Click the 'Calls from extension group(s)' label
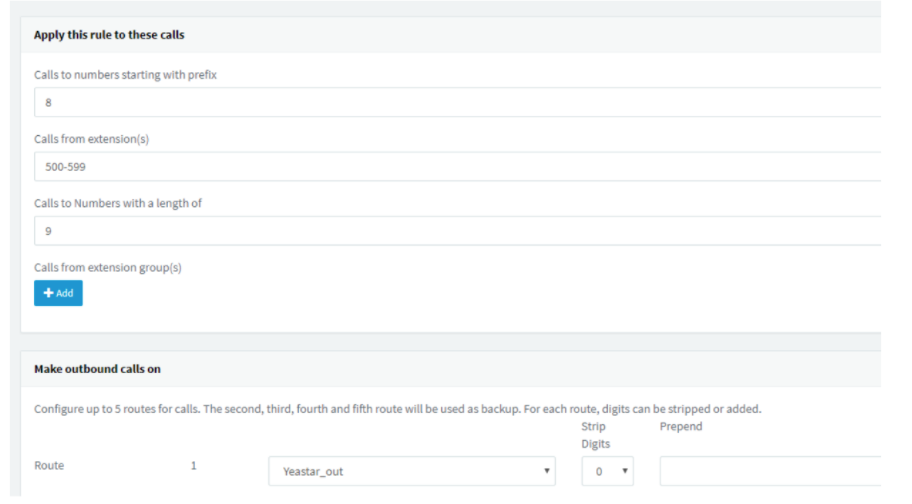Image resolution: width=912 pixels, height=504 pixels. pos(107,267)
